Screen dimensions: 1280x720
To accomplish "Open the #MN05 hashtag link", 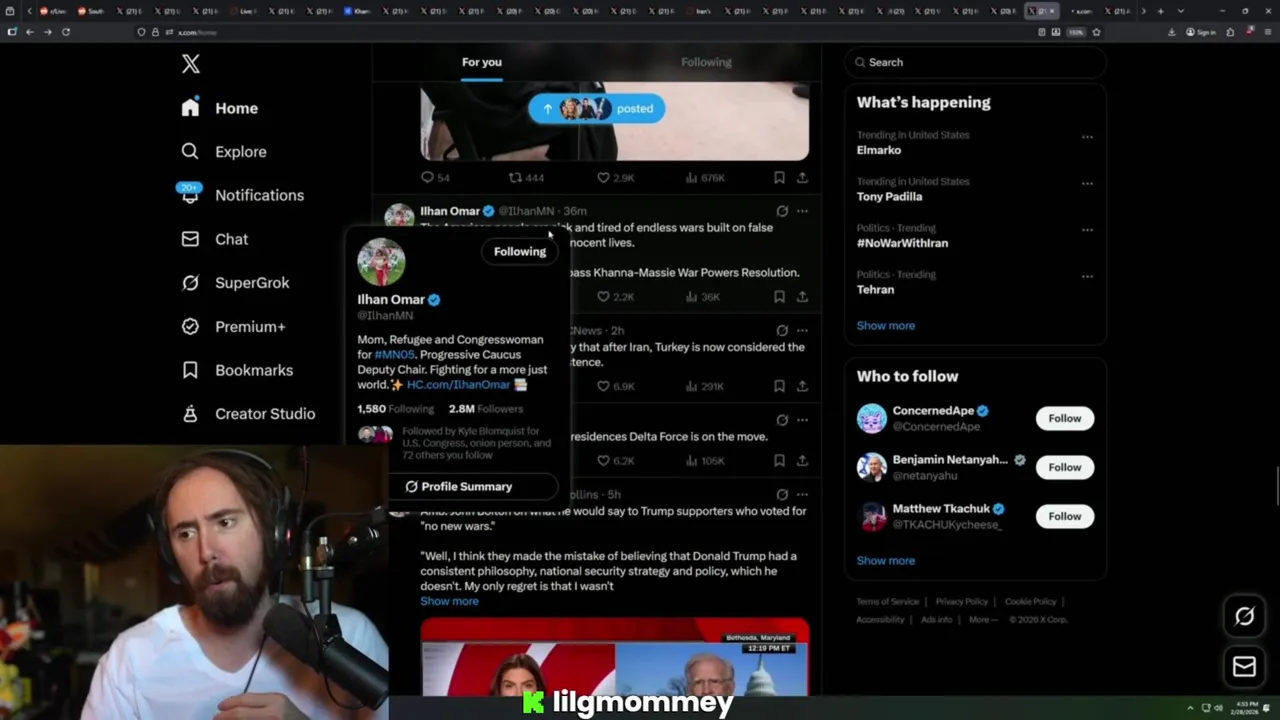I will point(394,355).
